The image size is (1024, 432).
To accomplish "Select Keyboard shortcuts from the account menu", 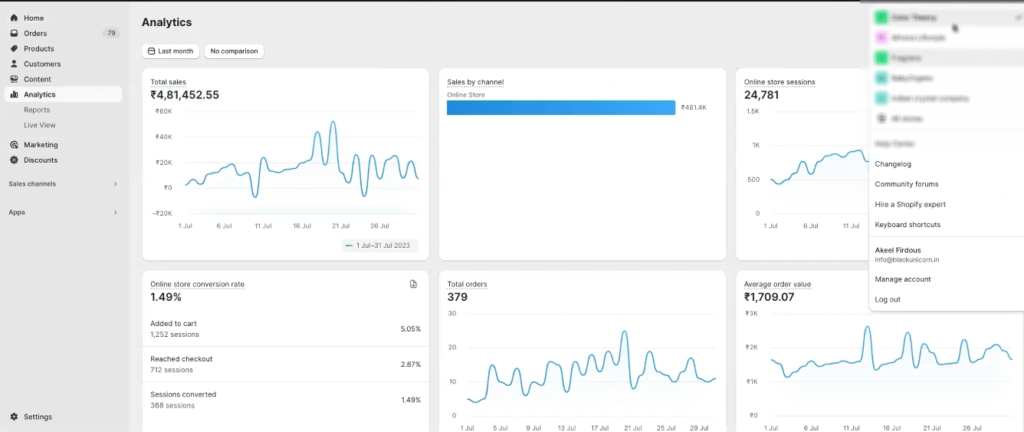I will pyautogui.click(x=907, y=225).
